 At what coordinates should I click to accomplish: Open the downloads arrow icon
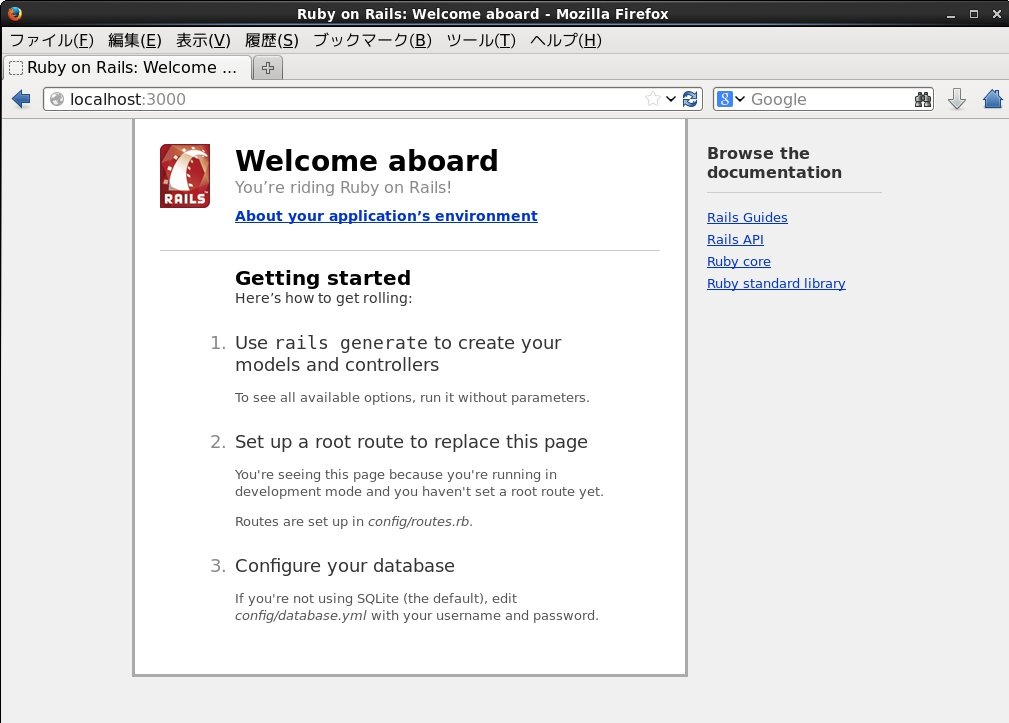click(x=957, y=99)
